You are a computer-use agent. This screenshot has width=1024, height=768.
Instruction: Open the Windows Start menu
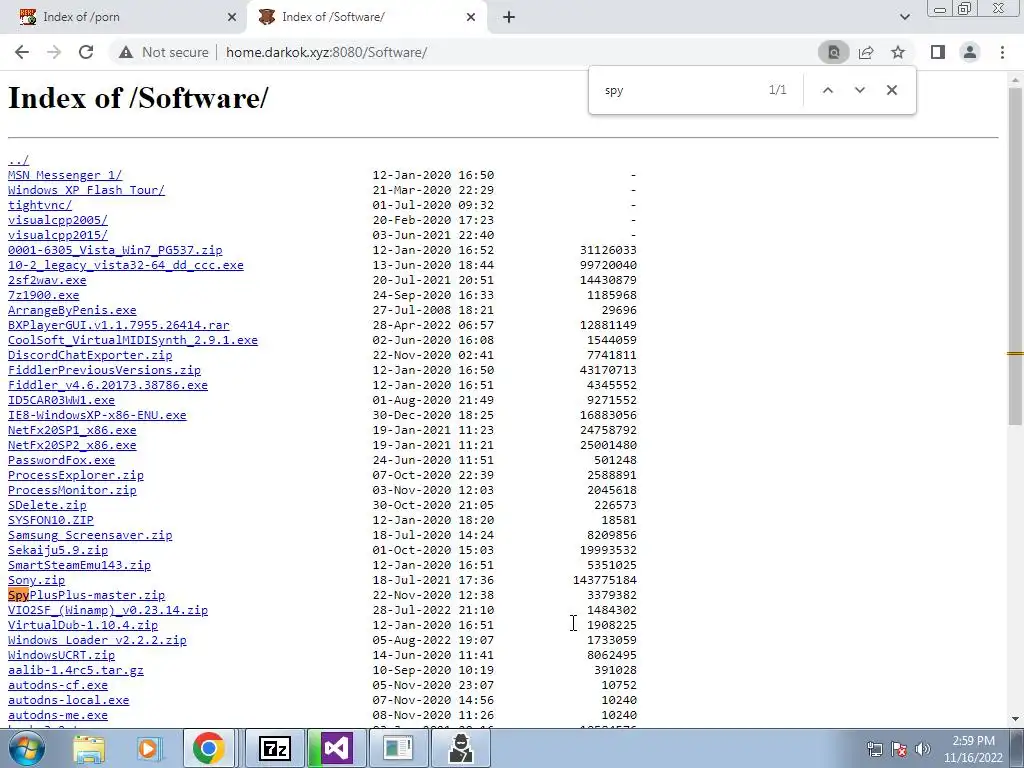tap(26, 748)
